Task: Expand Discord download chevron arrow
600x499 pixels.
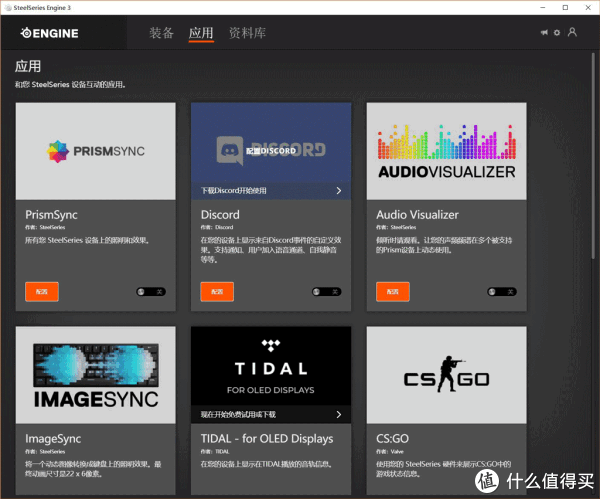Action: 339,191
